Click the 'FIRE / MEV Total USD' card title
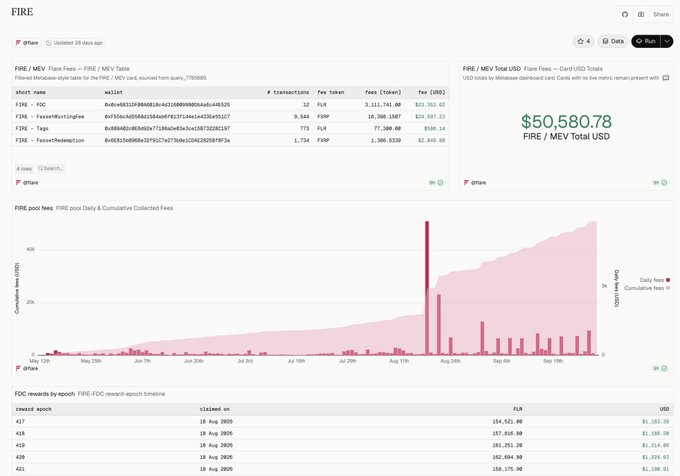The width and height of the screenshot is (680, 476). pos(491,69)
